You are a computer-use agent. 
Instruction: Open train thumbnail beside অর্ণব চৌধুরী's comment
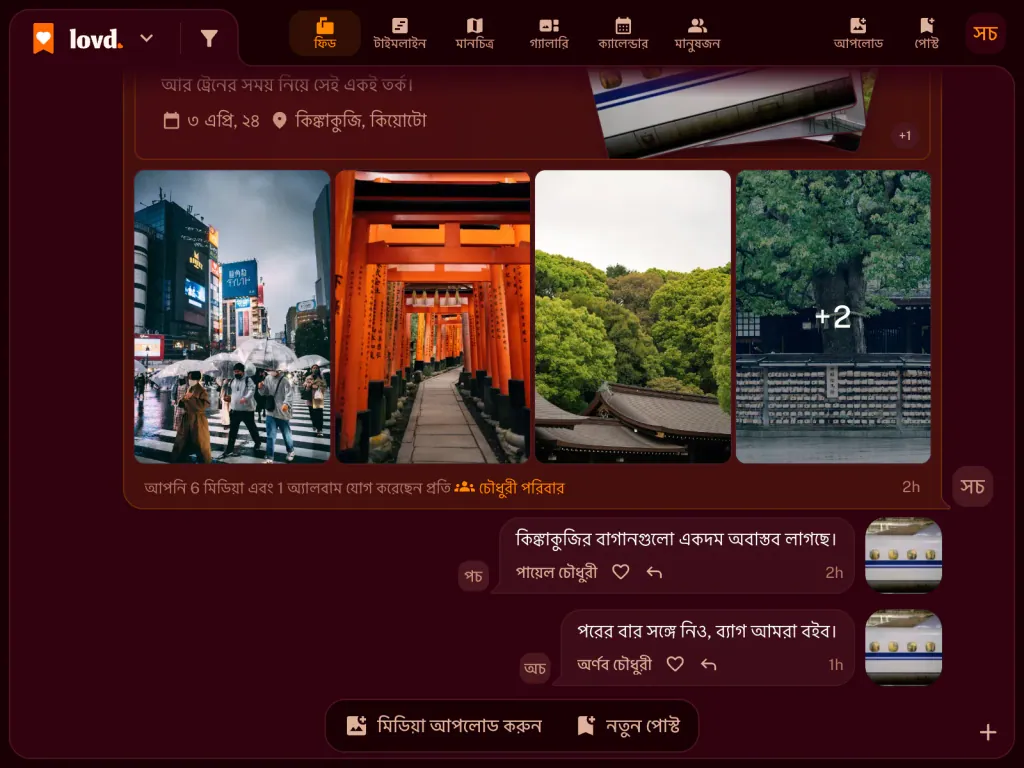(x=903, y=647)
